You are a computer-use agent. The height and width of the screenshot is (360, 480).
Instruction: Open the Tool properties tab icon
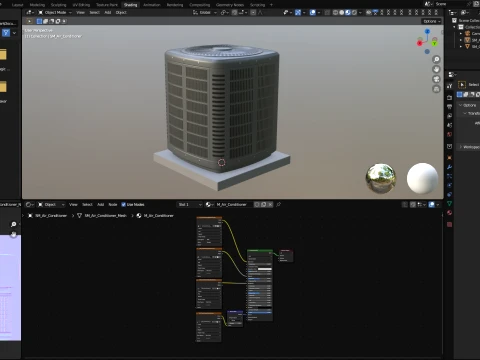(x=449, y=86)
